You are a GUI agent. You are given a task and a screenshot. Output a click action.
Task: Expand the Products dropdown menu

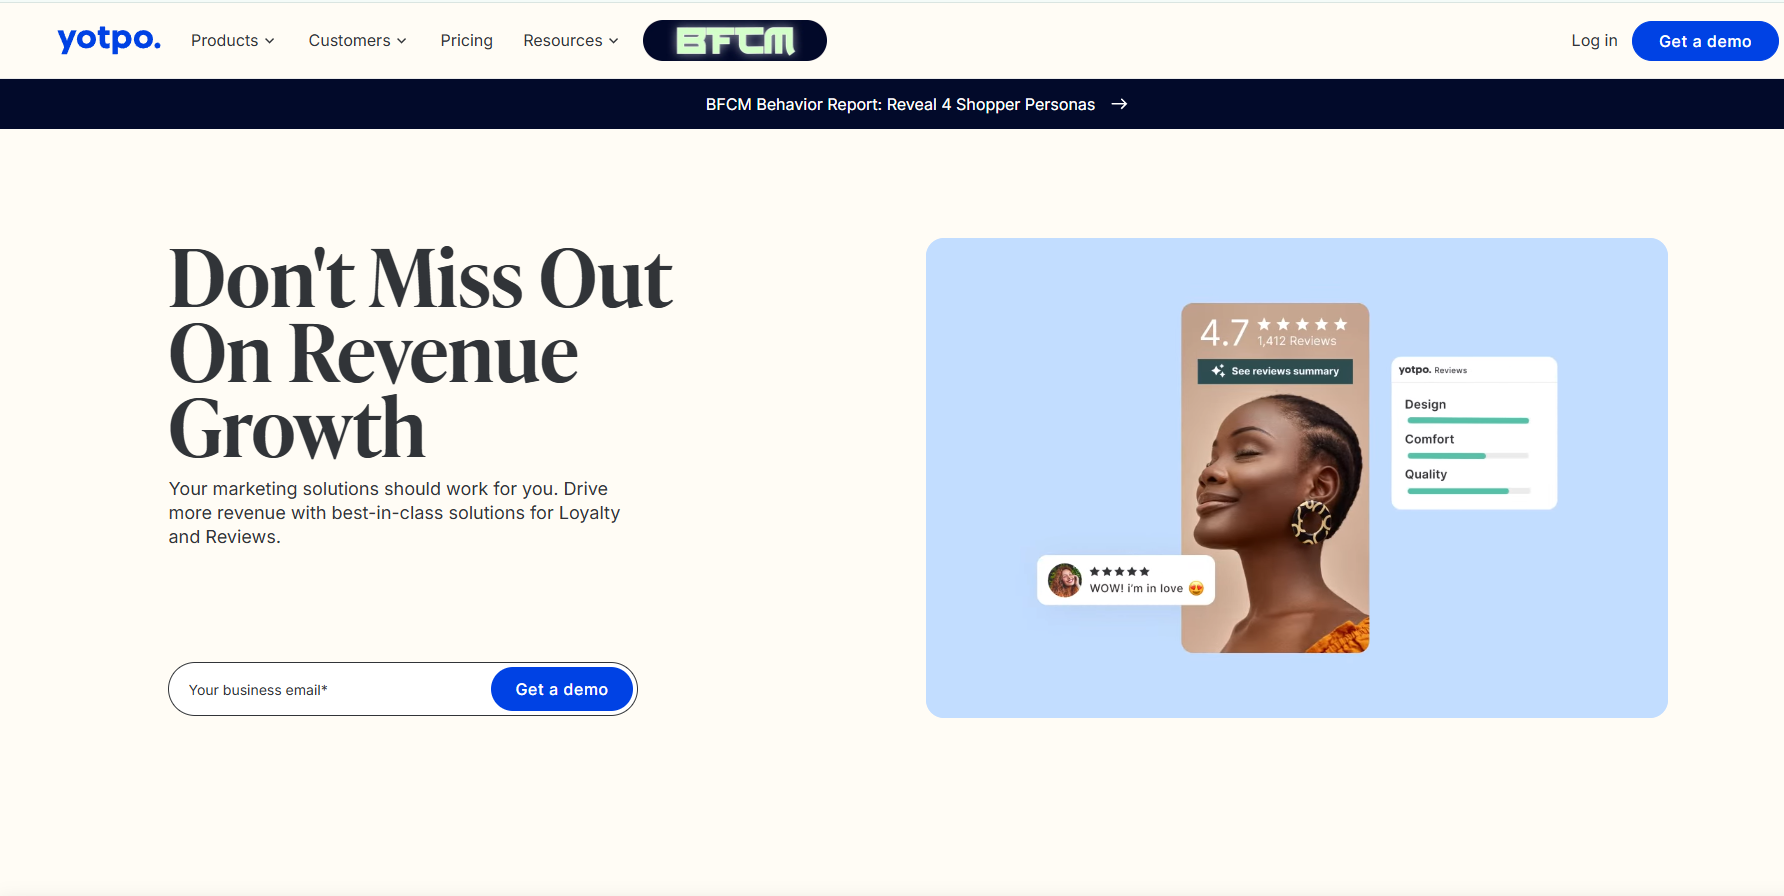[x=232, y=41]
